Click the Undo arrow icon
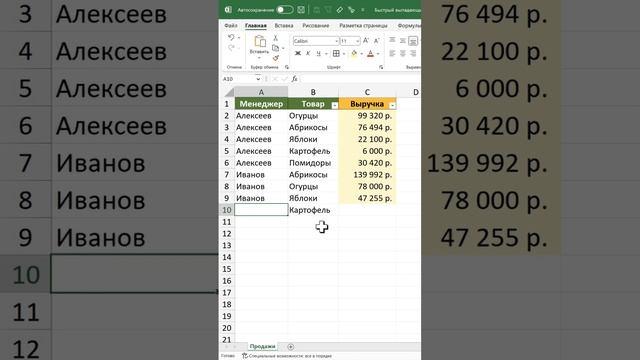This screenshot has width=640, height=360. 231,38
